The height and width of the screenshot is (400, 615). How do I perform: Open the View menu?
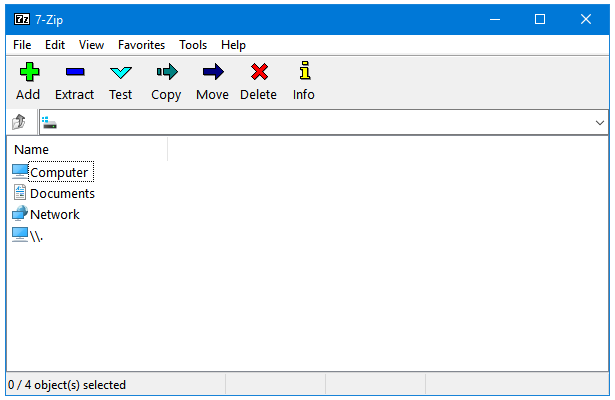click(91, 45)
